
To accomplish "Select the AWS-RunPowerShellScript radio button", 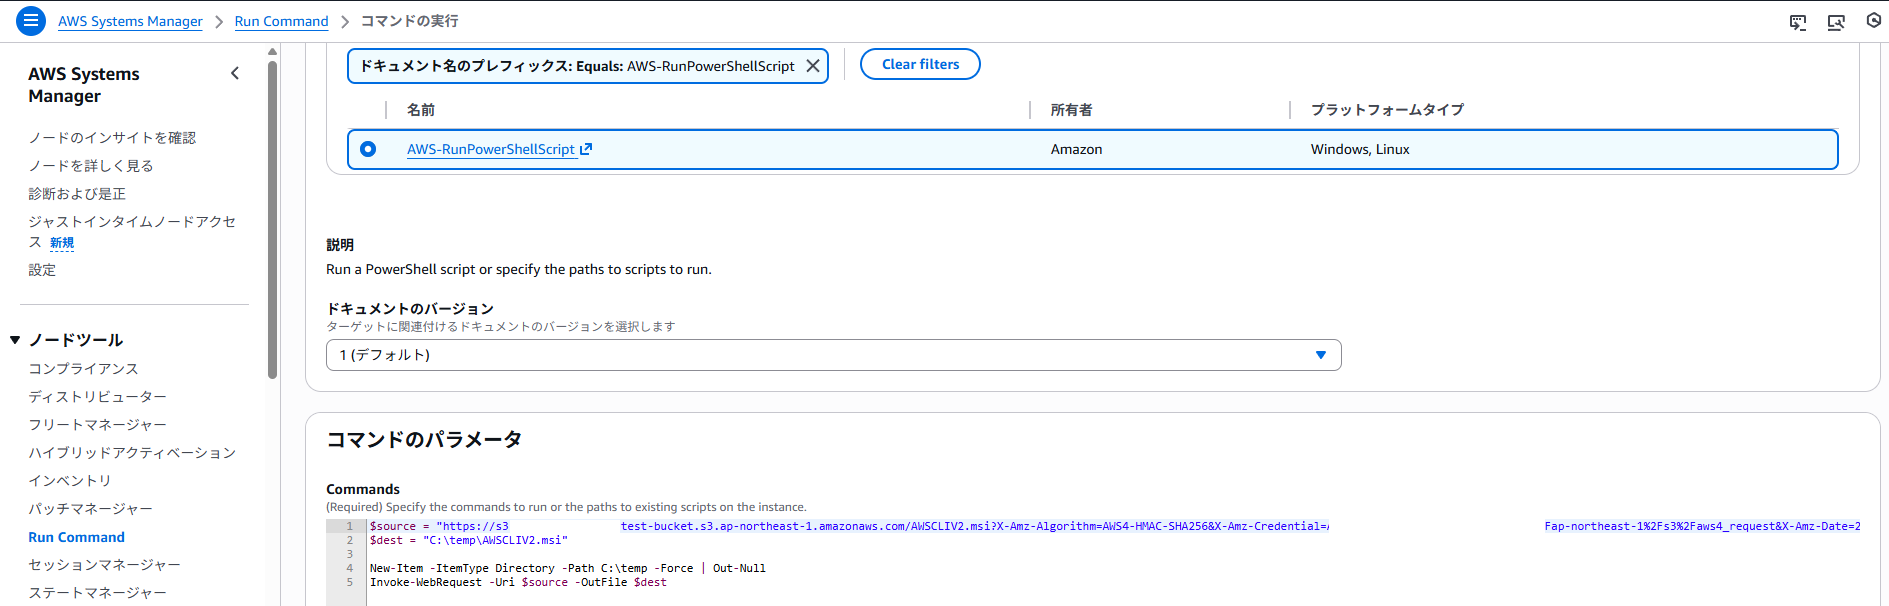I will coord(368,149).
